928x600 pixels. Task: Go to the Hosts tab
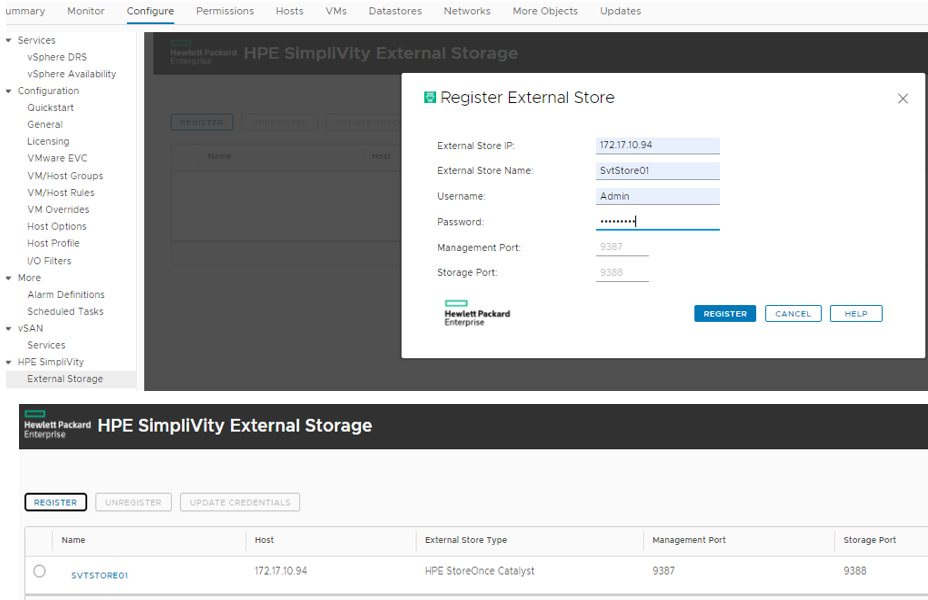pyautogui.click(x=289, y=11)
